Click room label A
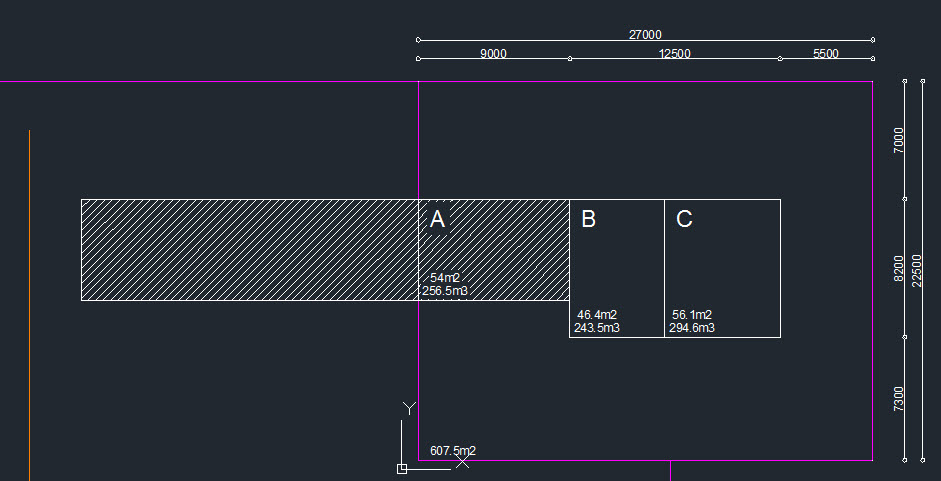 (437, 220)
